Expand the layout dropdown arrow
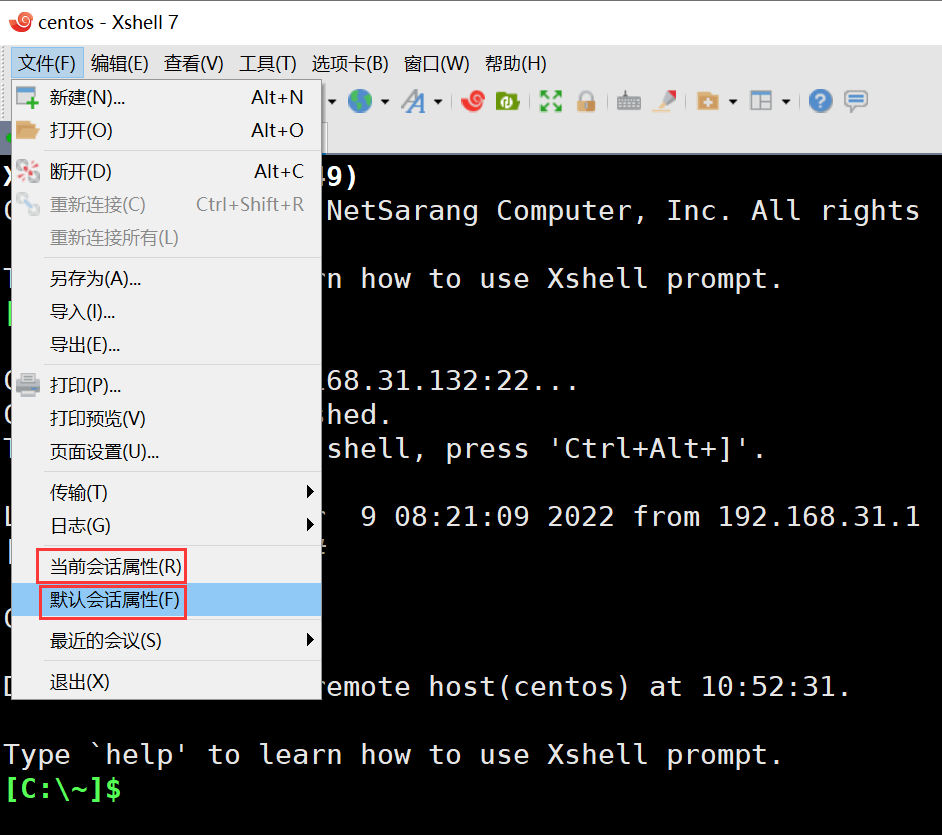This screenshot has width=942, height=835. point(785,102)
